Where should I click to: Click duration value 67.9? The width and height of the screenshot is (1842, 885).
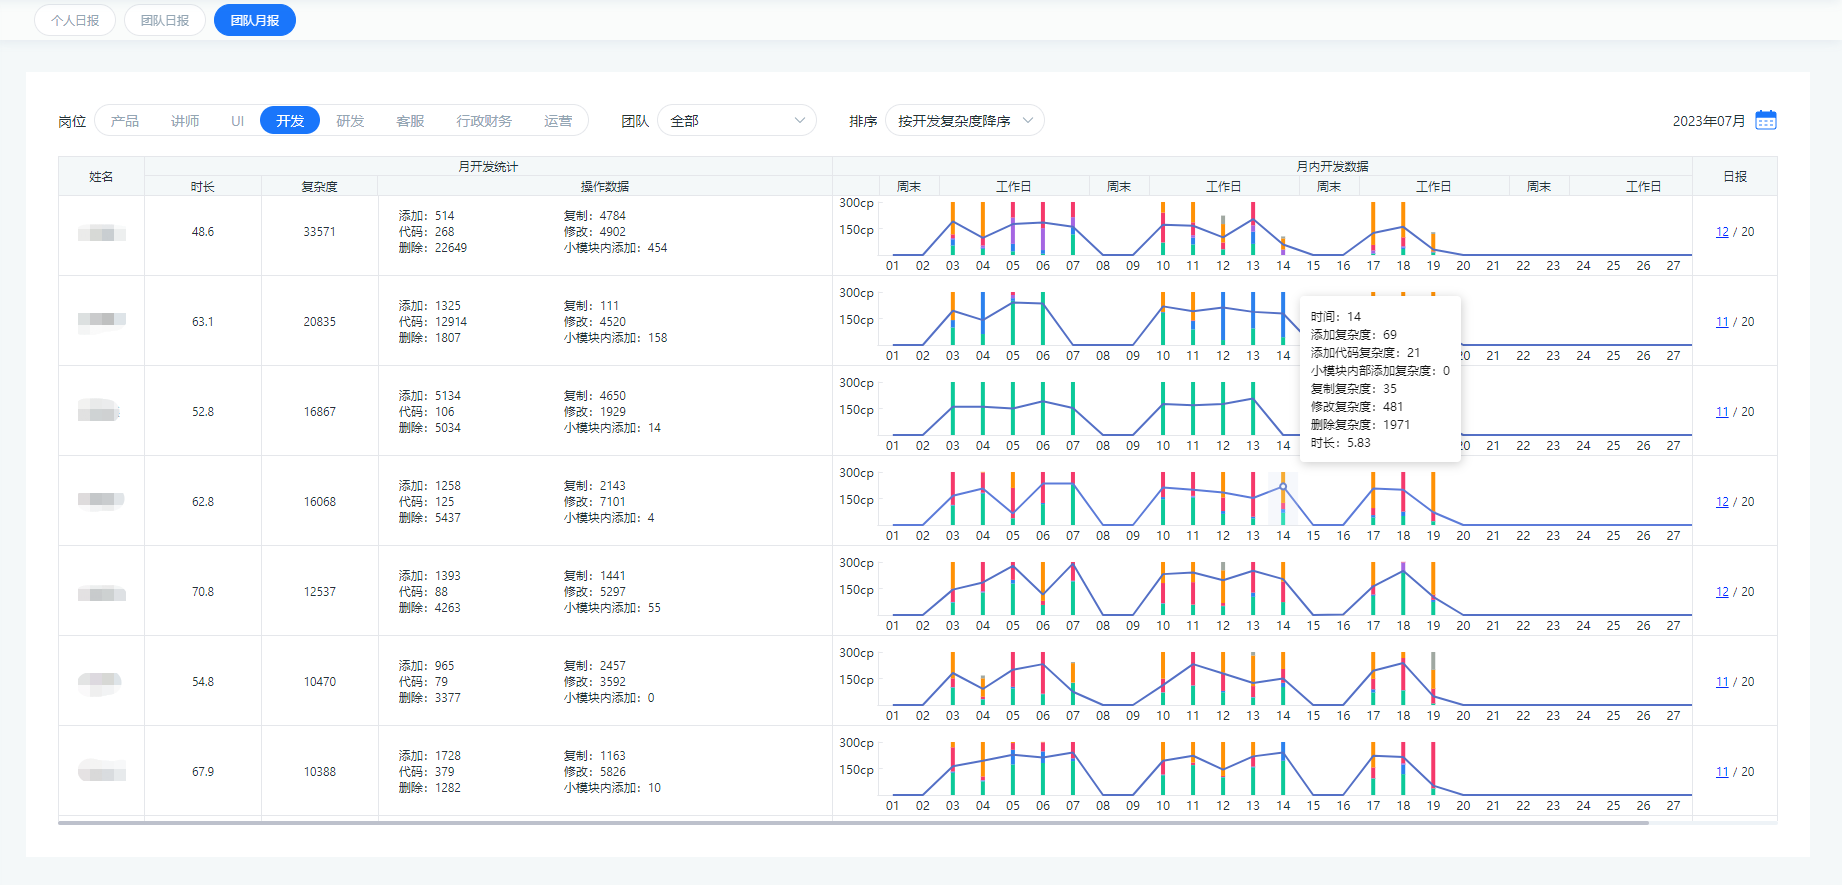(203, 772)
